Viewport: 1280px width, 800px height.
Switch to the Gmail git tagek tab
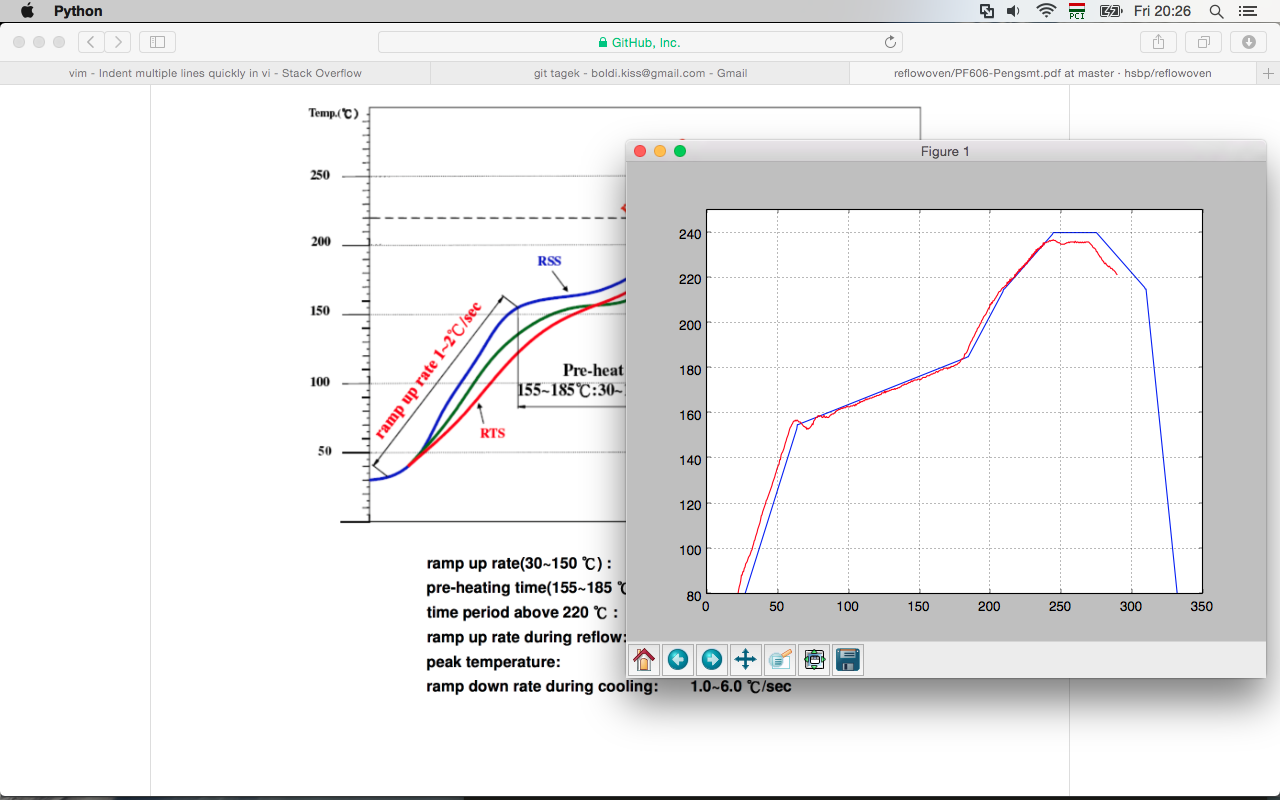point(640,73)
